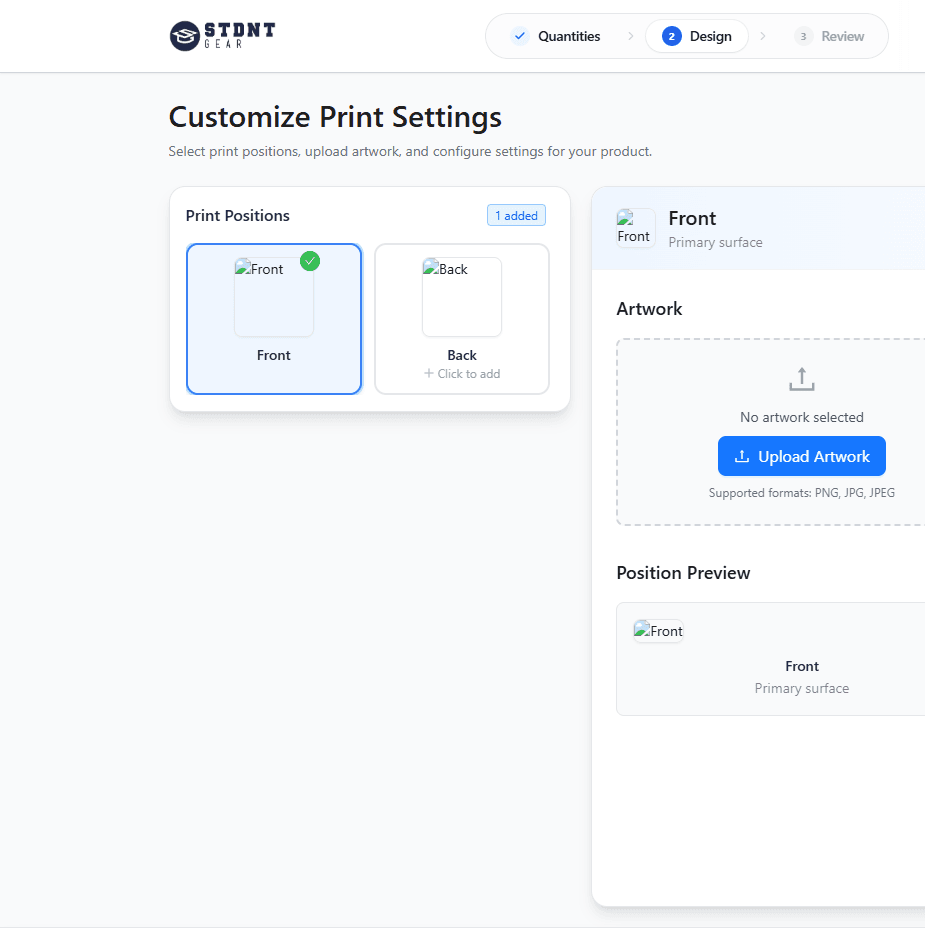Screen dimensions: 925x933
Task: Click the '1 added' badge
Action: [516, 215]
